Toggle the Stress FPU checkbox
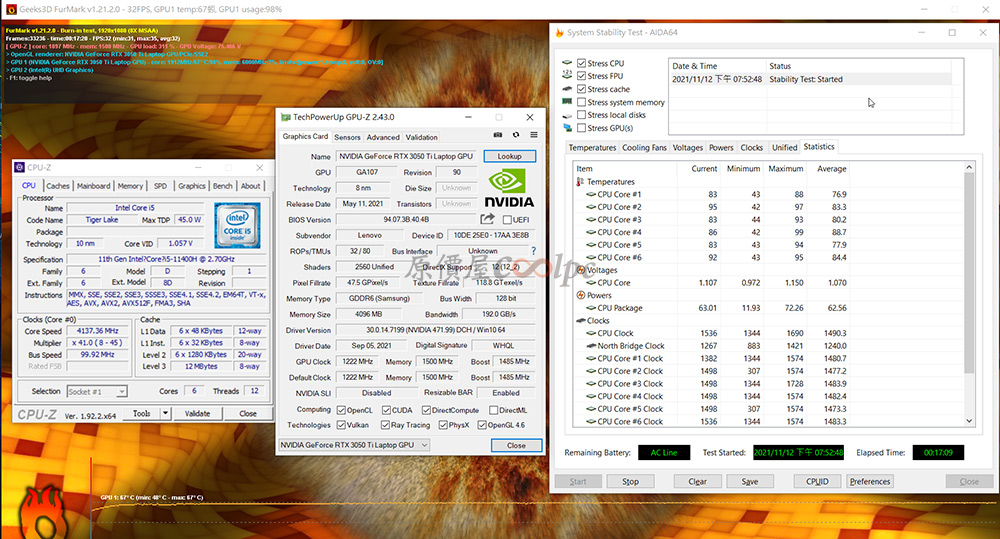Image resolution: width=1000 pixels, height=539 pixels. click(581, 76)
